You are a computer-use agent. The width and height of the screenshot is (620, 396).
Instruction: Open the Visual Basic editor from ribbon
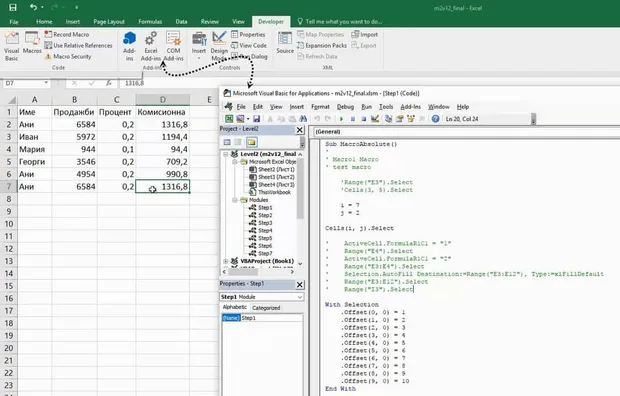[x=11, y=46]
